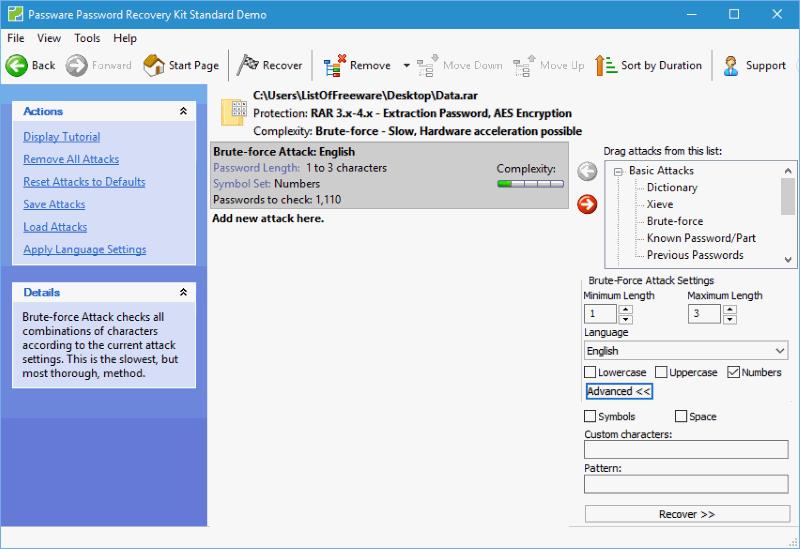The width and height of the screenshot is (800, 549).
Task: Collapse the Actions panel
Action: [x=183, y=111]
